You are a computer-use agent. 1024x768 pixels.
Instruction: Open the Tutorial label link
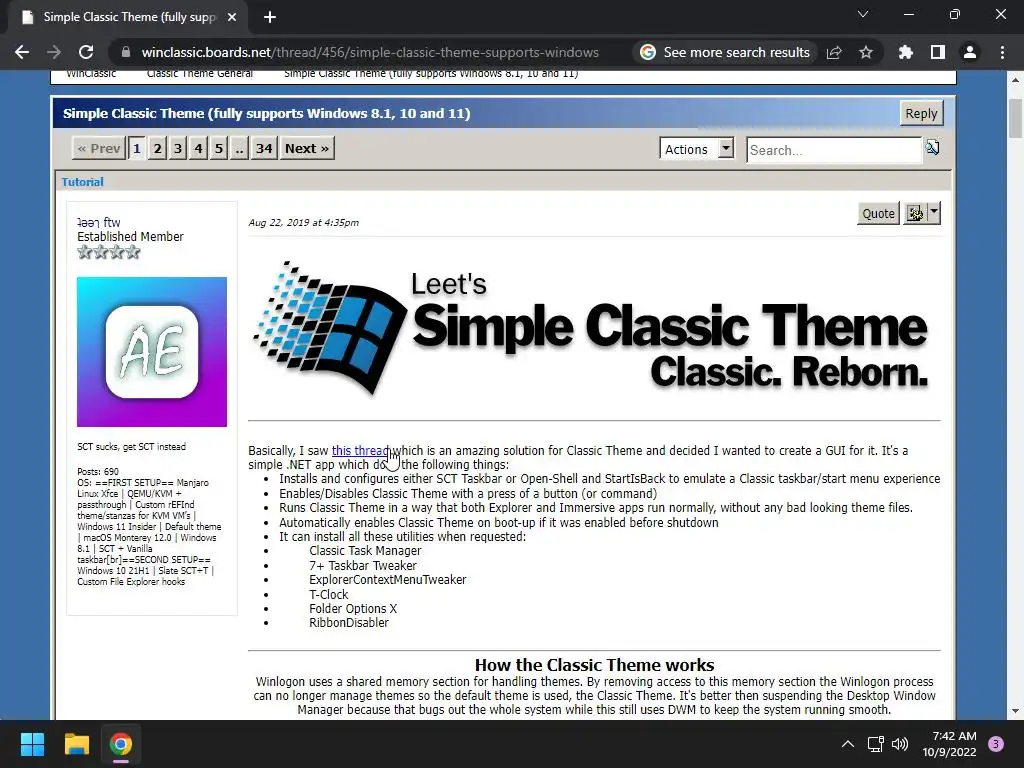(x=82, y=182)
